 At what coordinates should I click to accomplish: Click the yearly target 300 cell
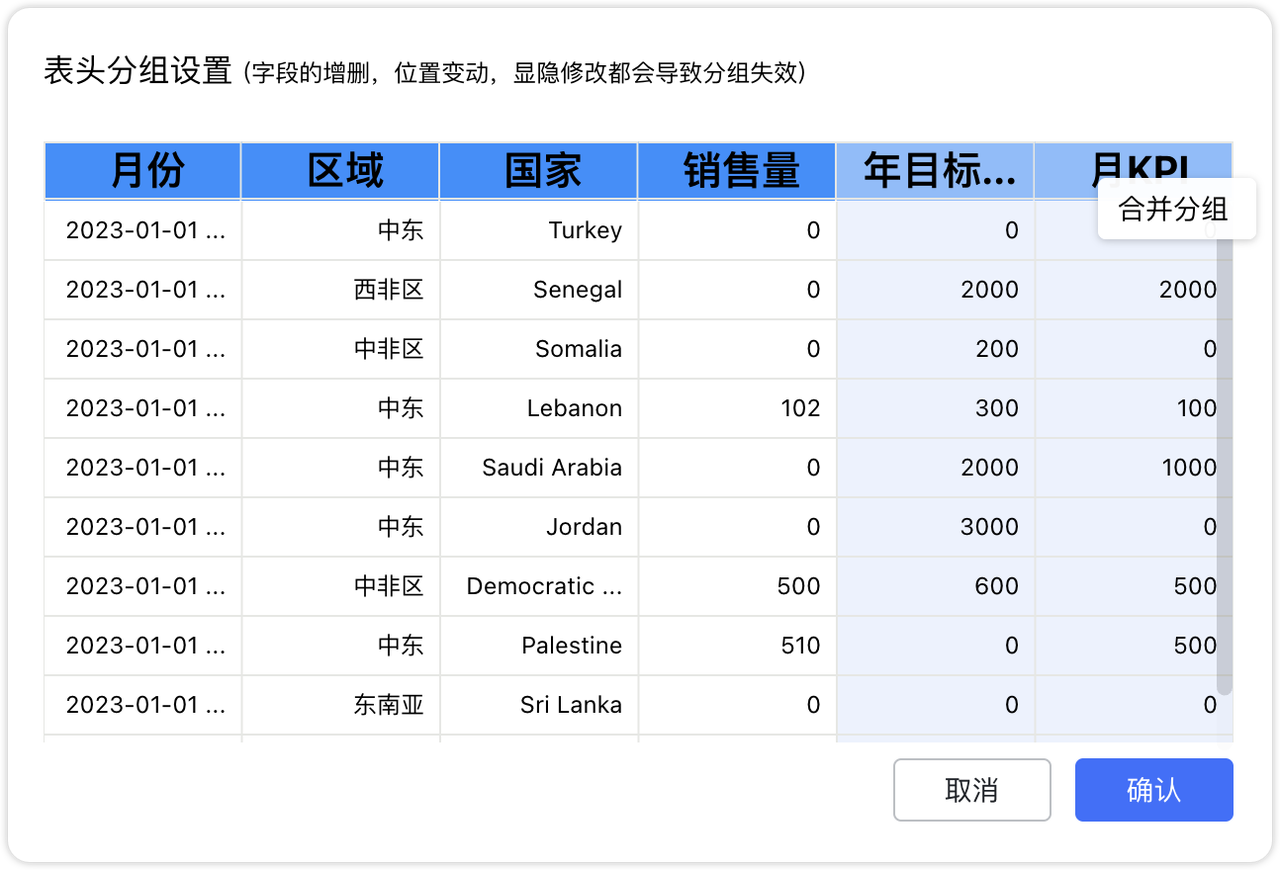click(935, 408)
